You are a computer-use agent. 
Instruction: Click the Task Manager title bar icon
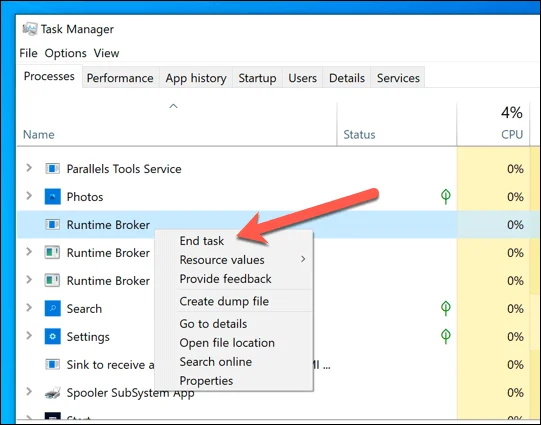(30, 29)
